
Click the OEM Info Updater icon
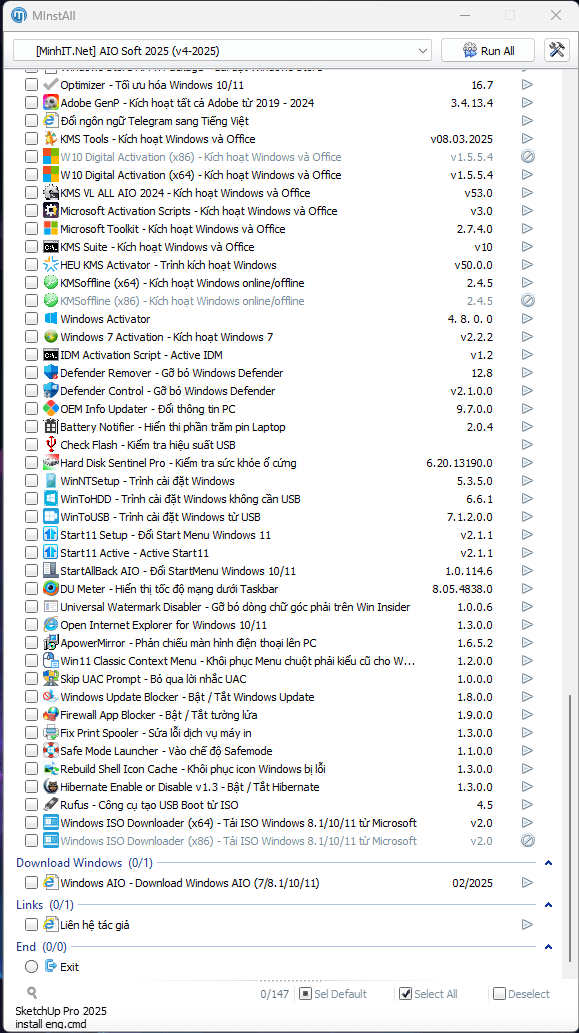51,408
